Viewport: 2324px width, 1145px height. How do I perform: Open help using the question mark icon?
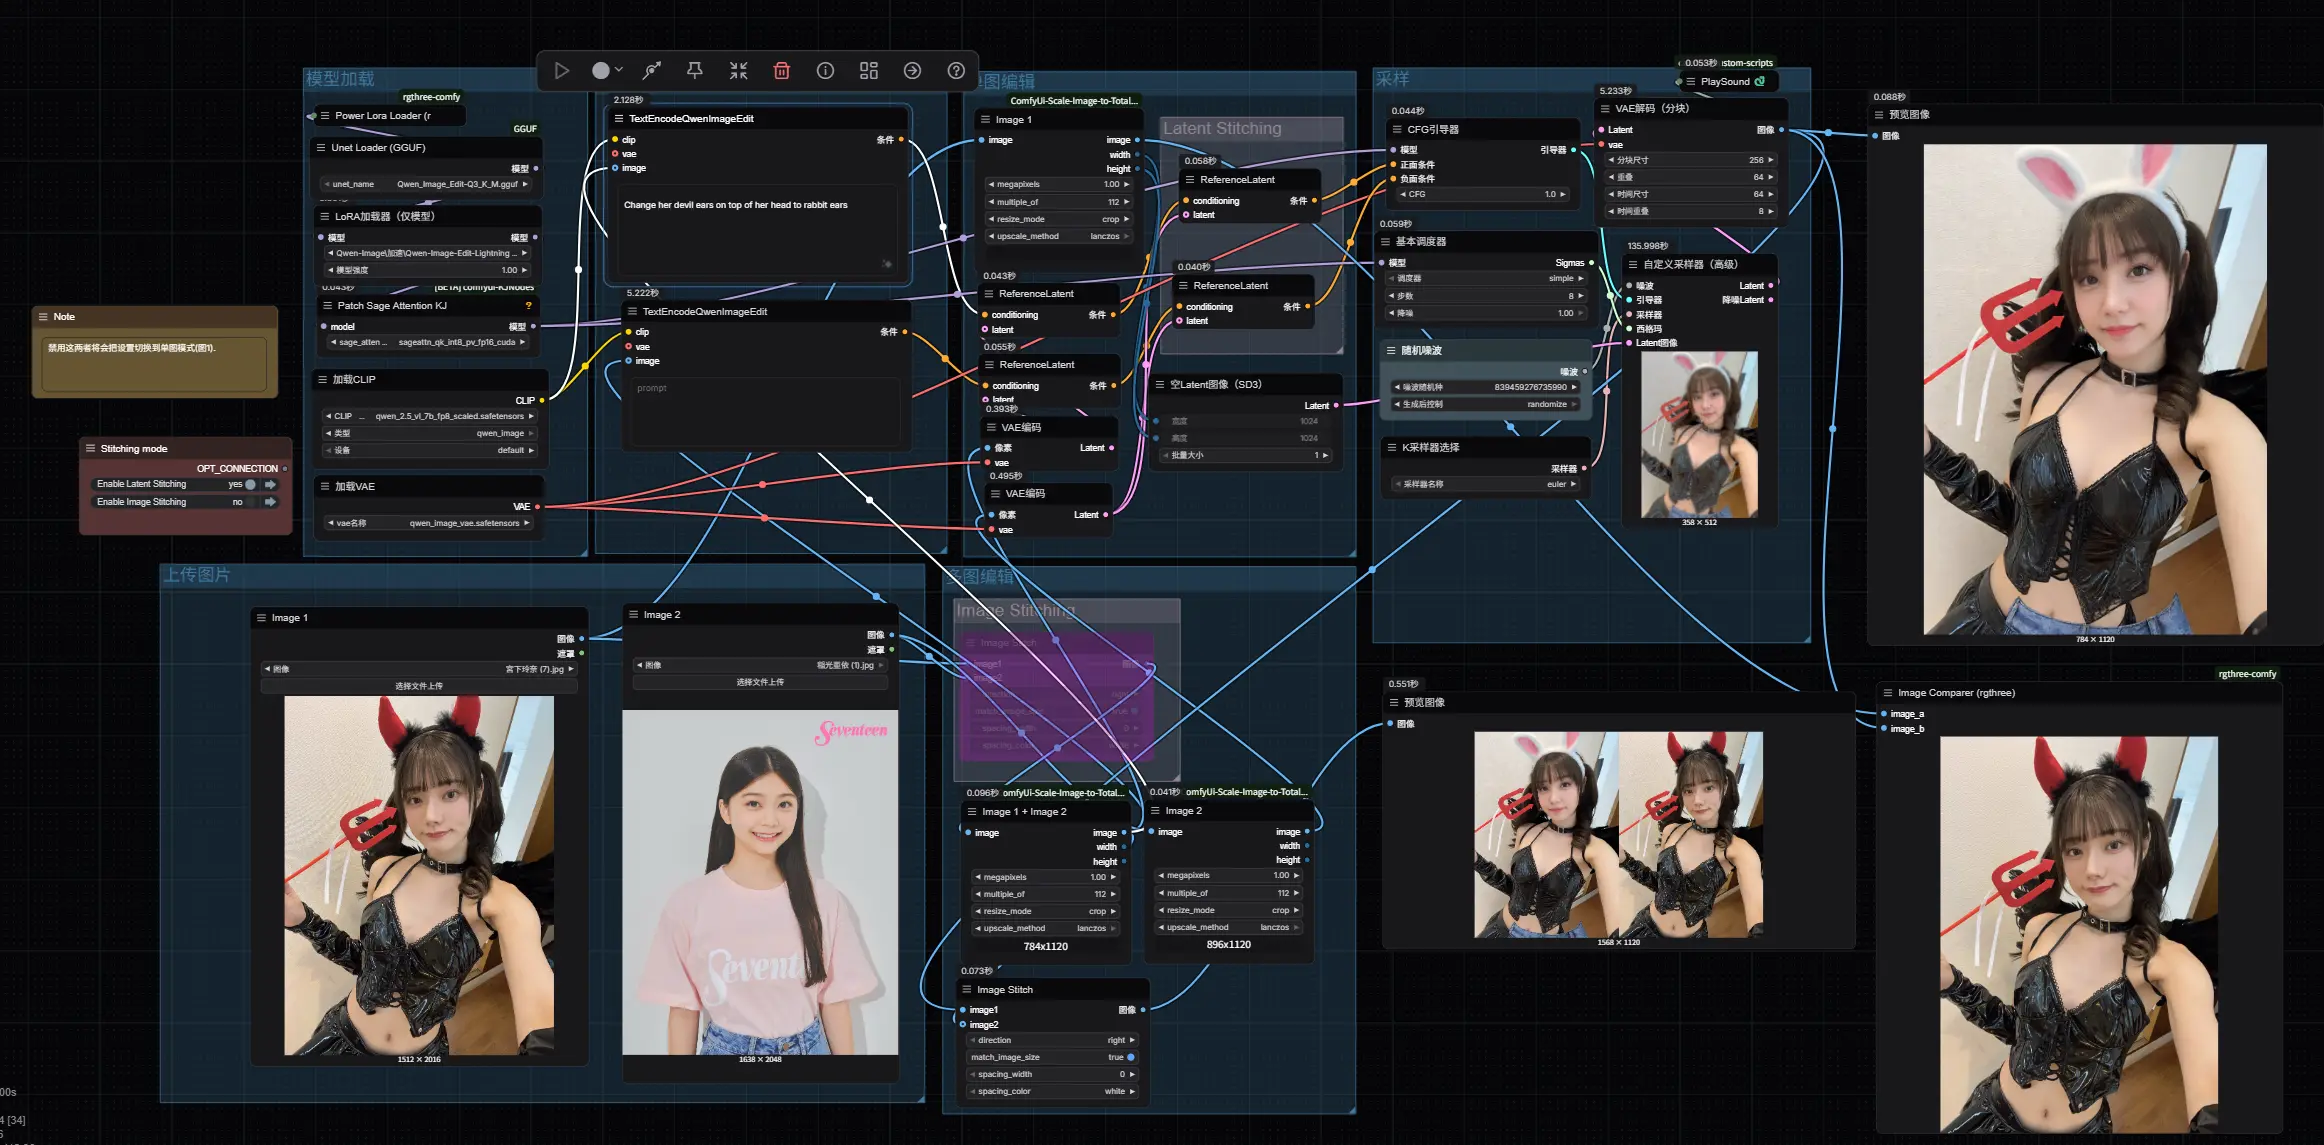point(955,70)
